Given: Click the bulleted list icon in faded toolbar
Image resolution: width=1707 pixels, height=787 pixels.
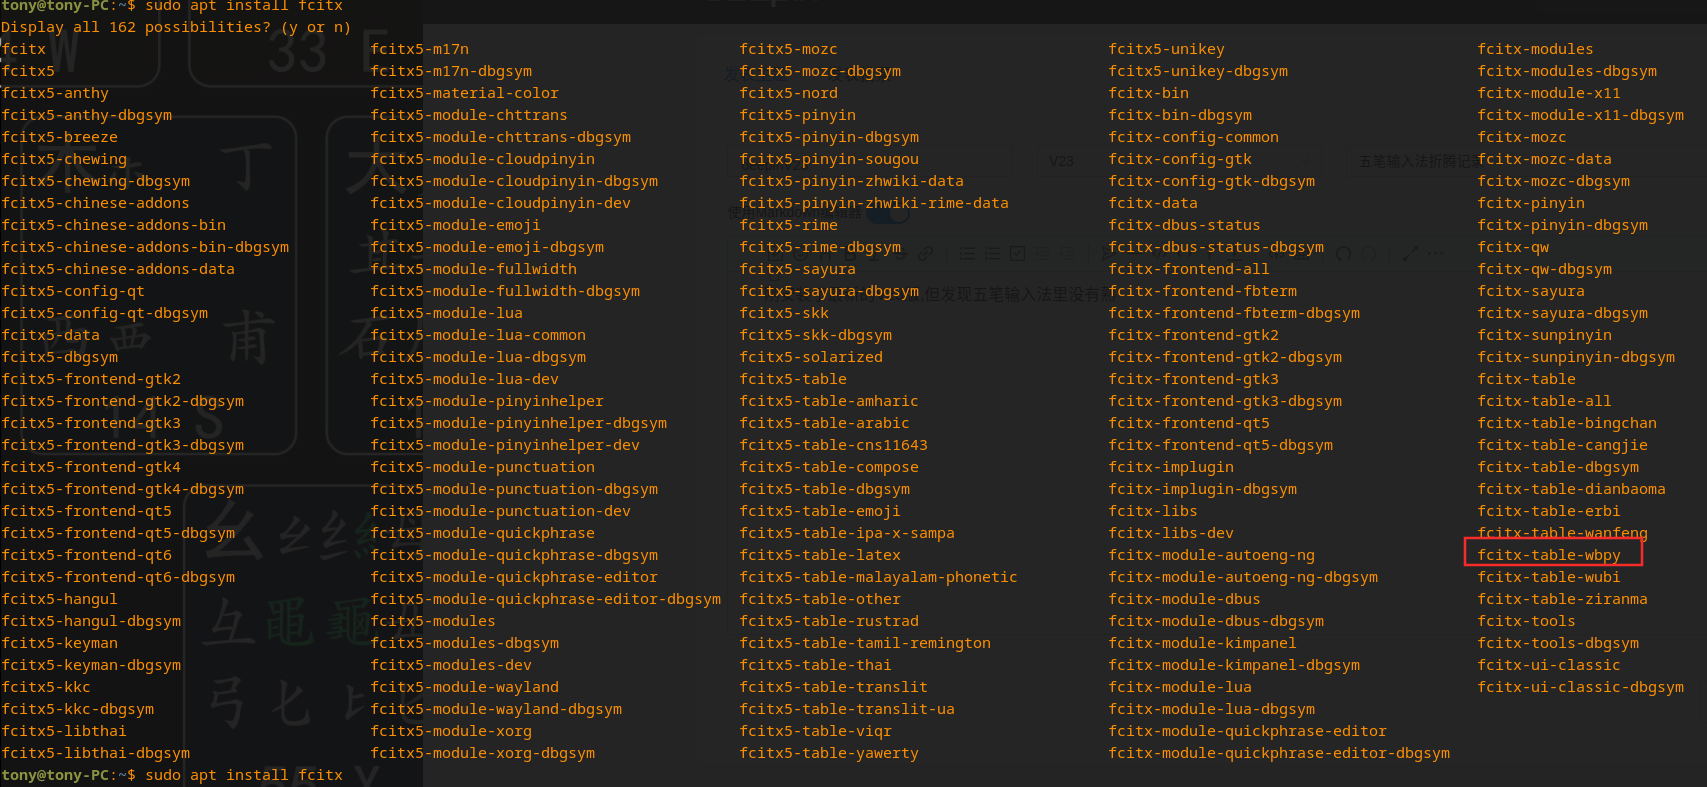Looking at the screenshot, I should coord(967,253).
